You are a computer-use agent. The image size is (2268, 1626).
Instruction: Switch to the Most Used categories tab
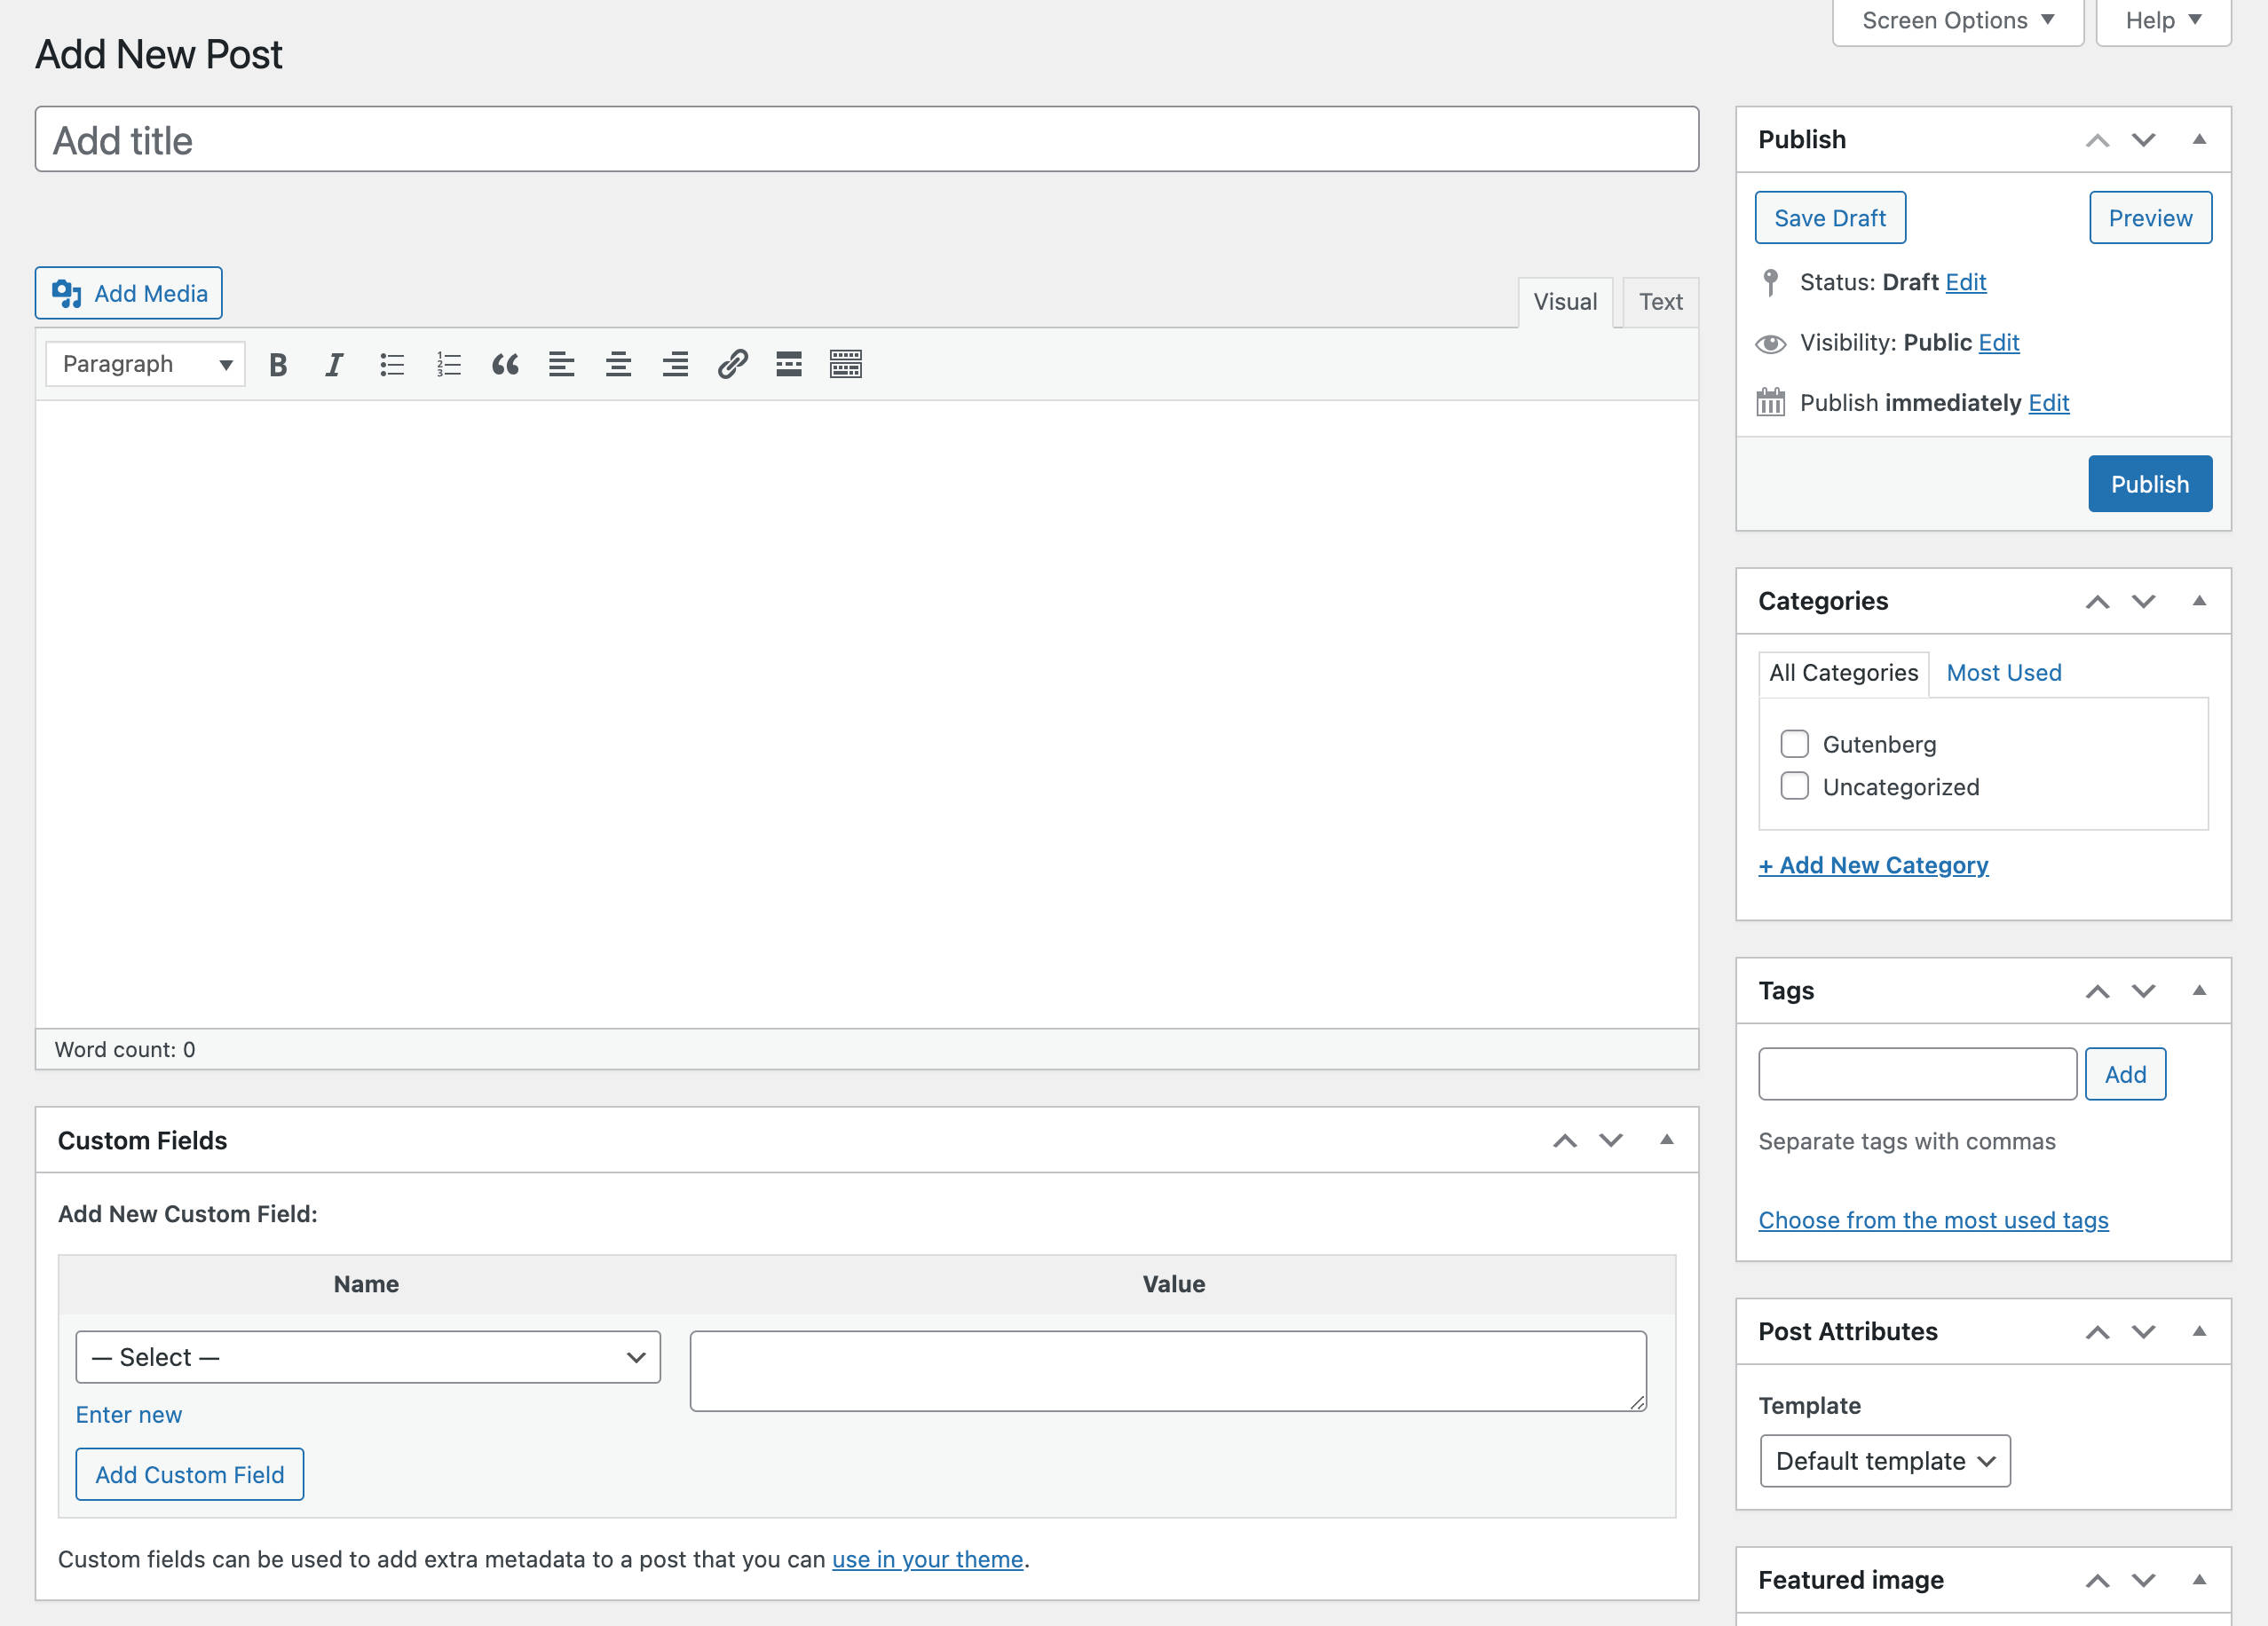(2004, 672)
